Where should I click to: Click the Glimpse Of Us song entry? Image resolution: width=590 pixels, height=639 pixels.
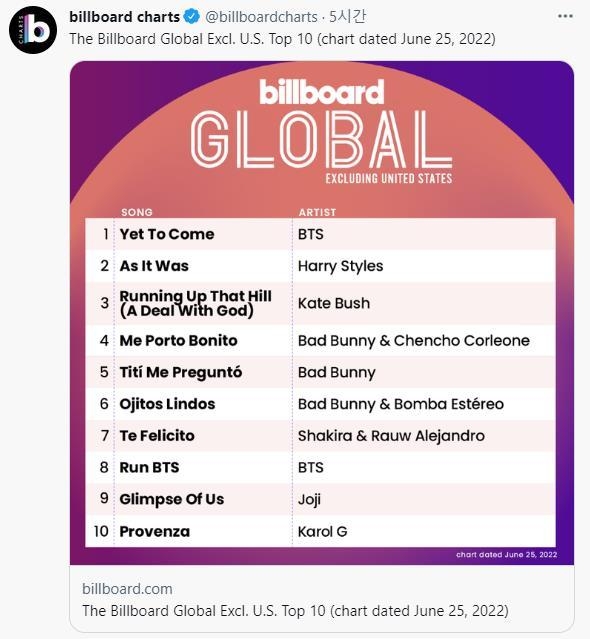[x=172, y=499]
